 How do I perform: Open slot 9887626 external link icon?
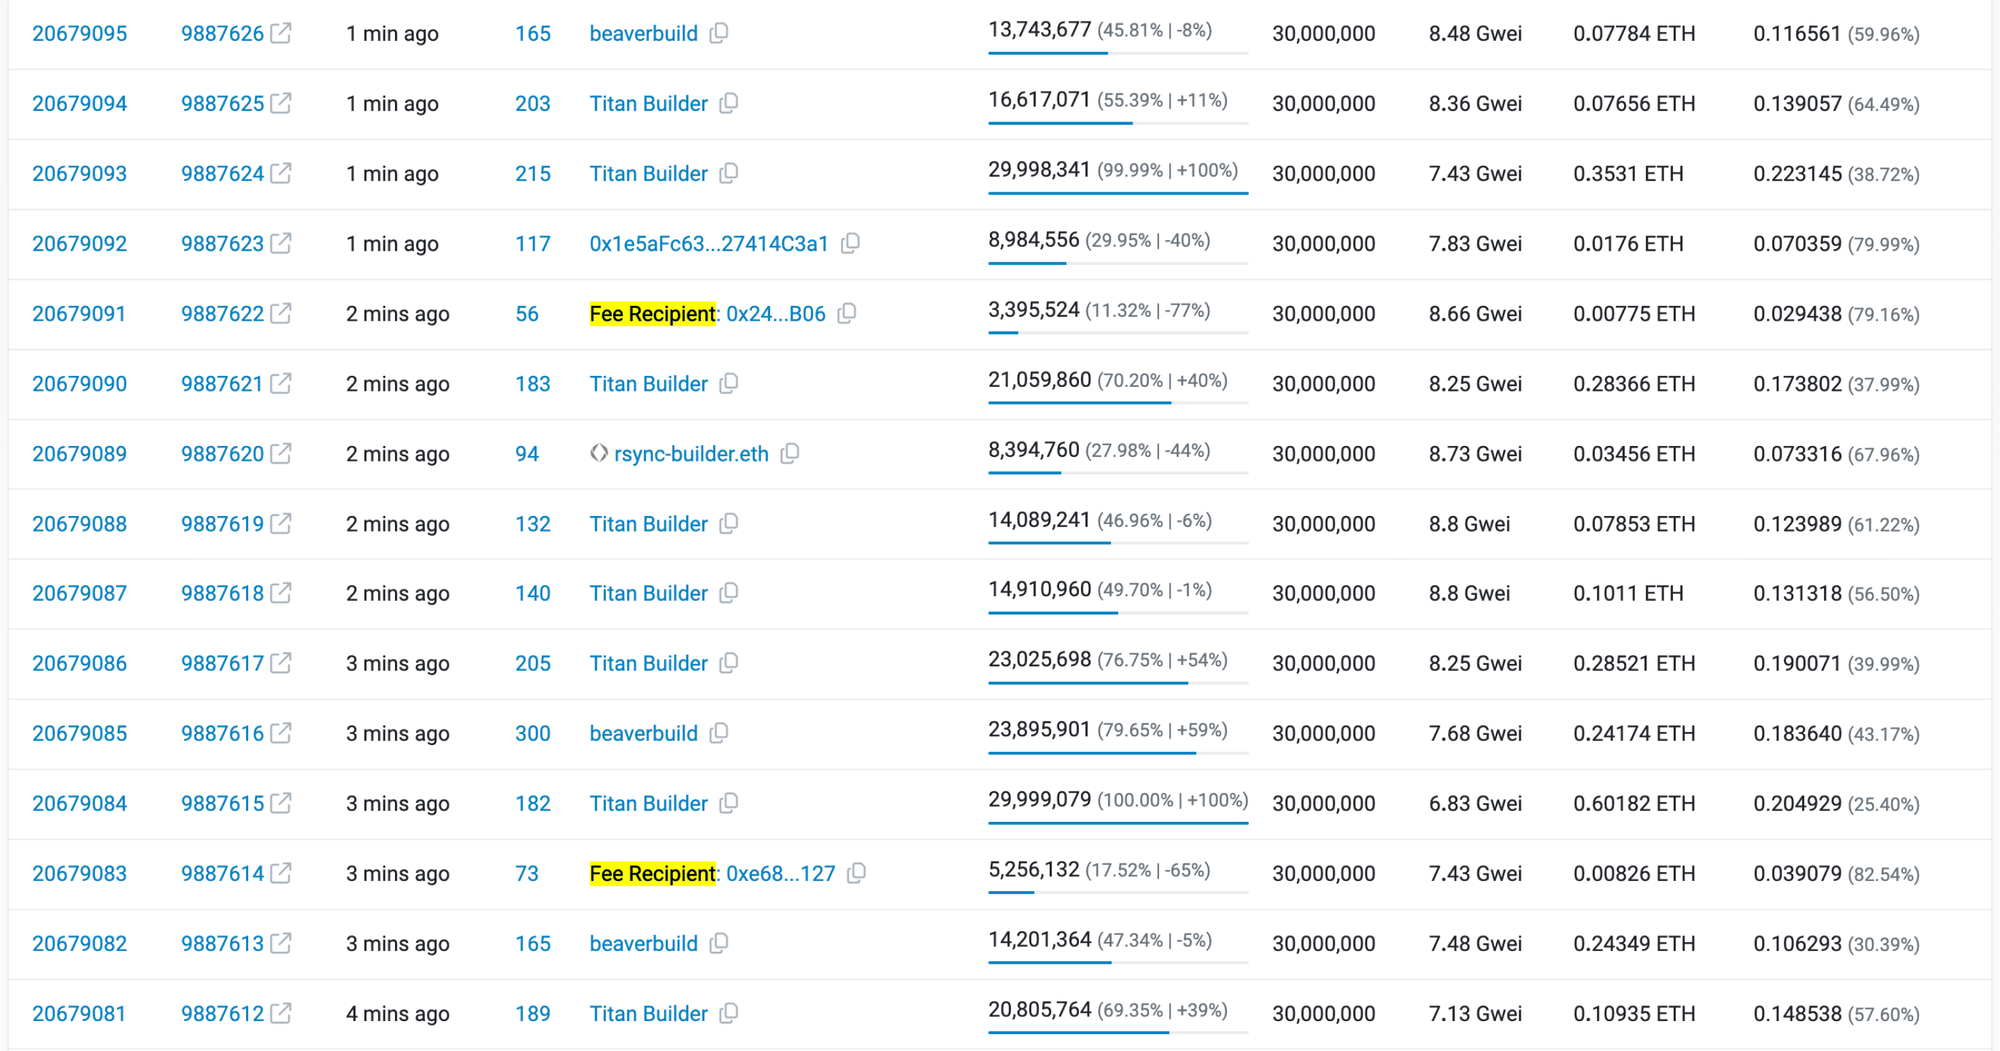click(282, 33)
